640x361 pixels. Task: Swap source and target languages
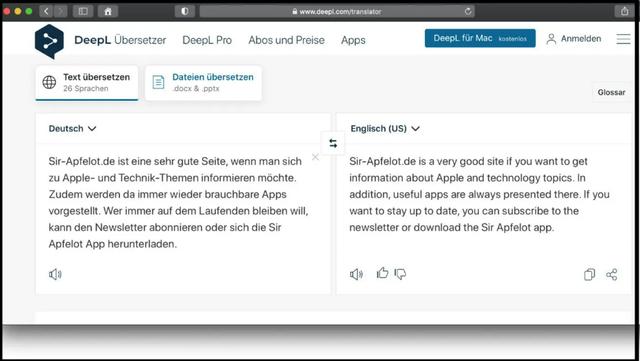(x=333, y=143)
